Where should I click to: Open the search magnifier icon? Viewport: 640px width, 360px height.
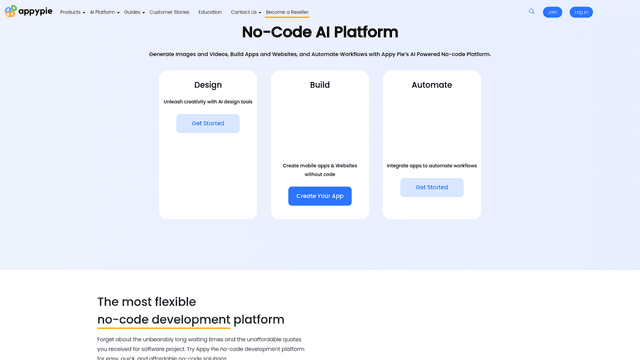[x=531, y=11]
